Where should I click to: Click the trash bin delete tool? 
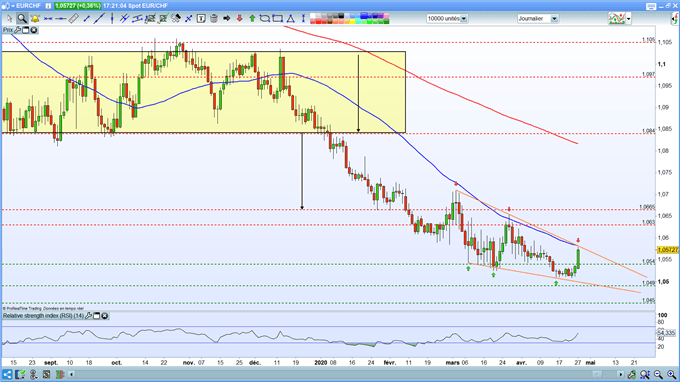coord(214,19)
